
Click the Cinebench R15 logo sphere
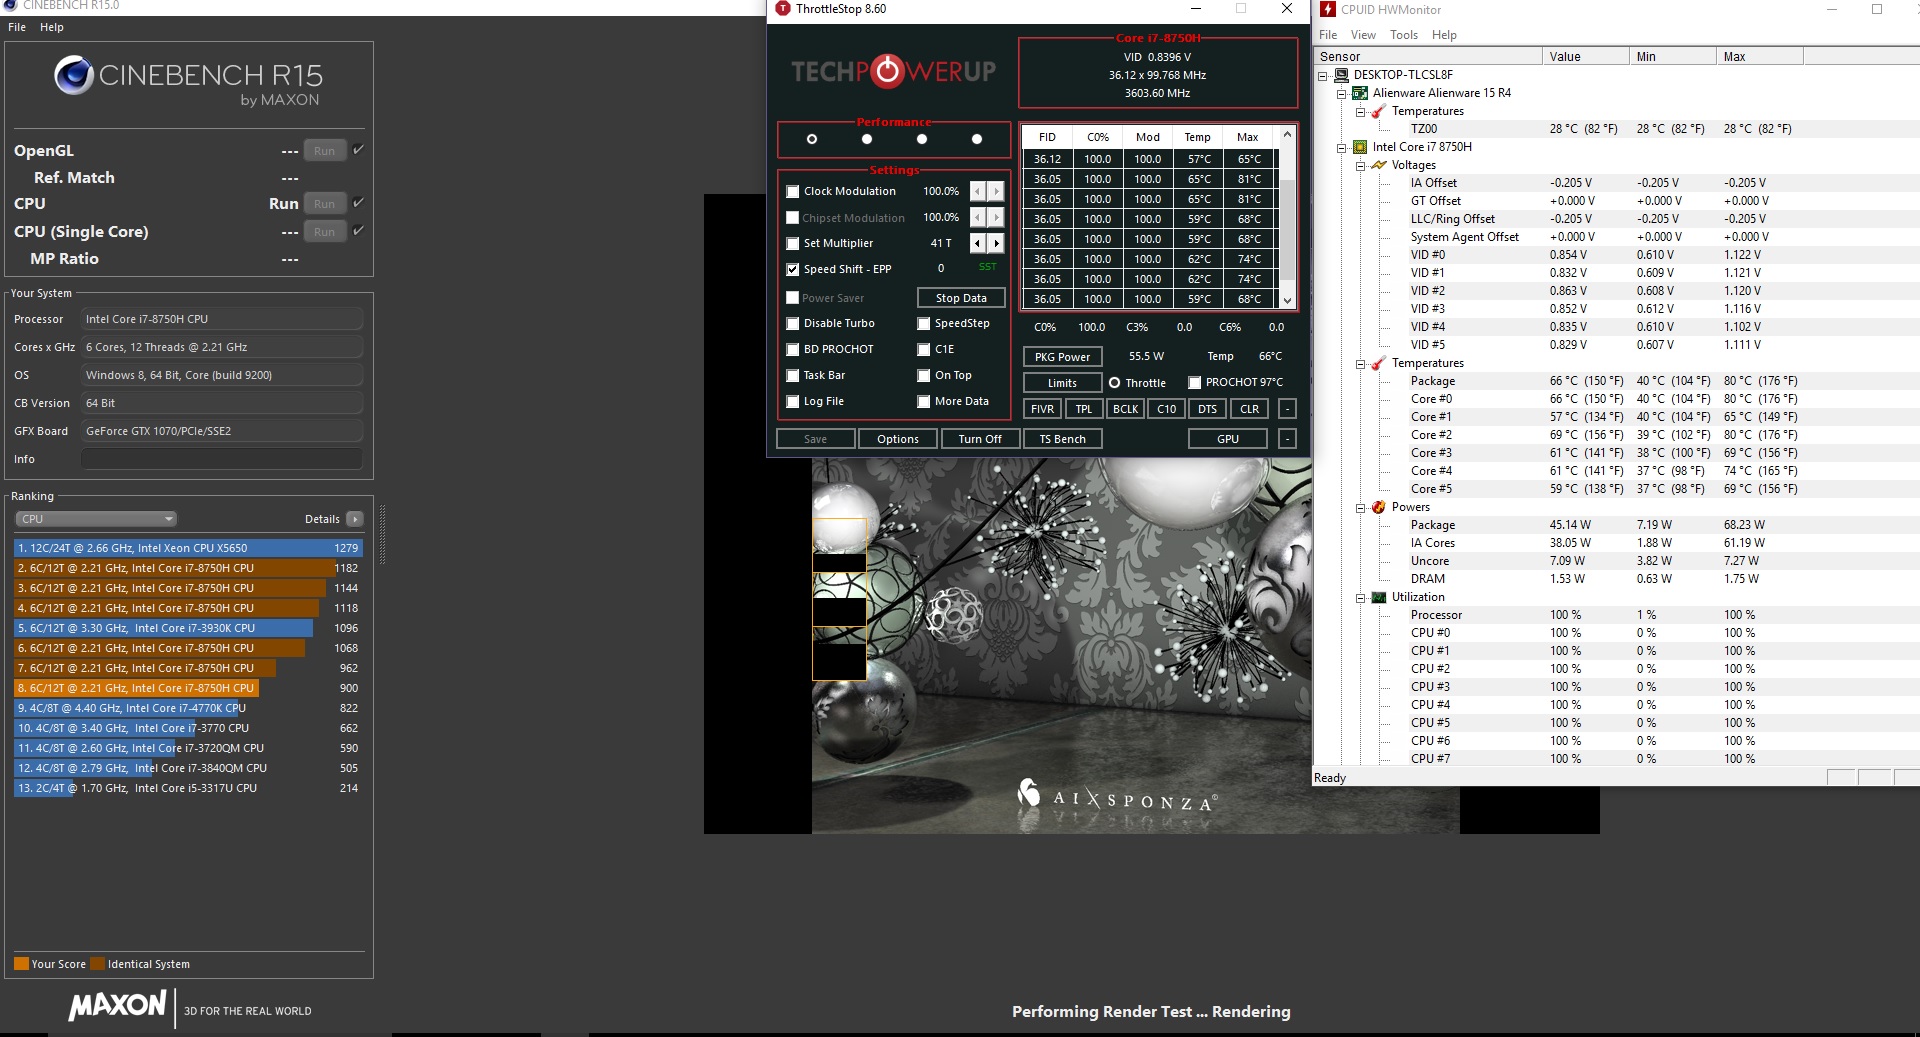[73, 75]
